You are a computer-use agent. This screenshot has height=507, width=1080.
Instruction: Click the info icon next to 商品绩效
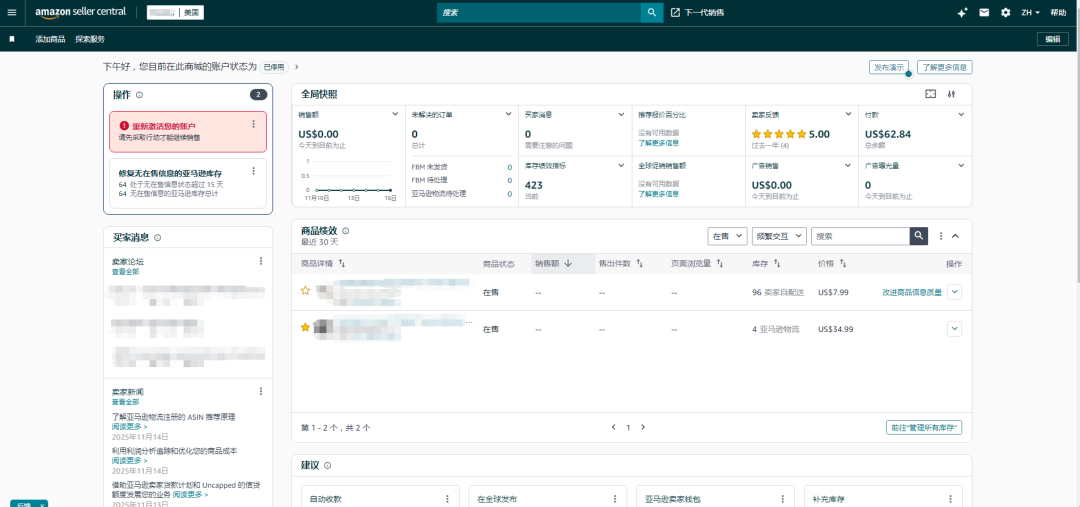click(x=346, y=231)
